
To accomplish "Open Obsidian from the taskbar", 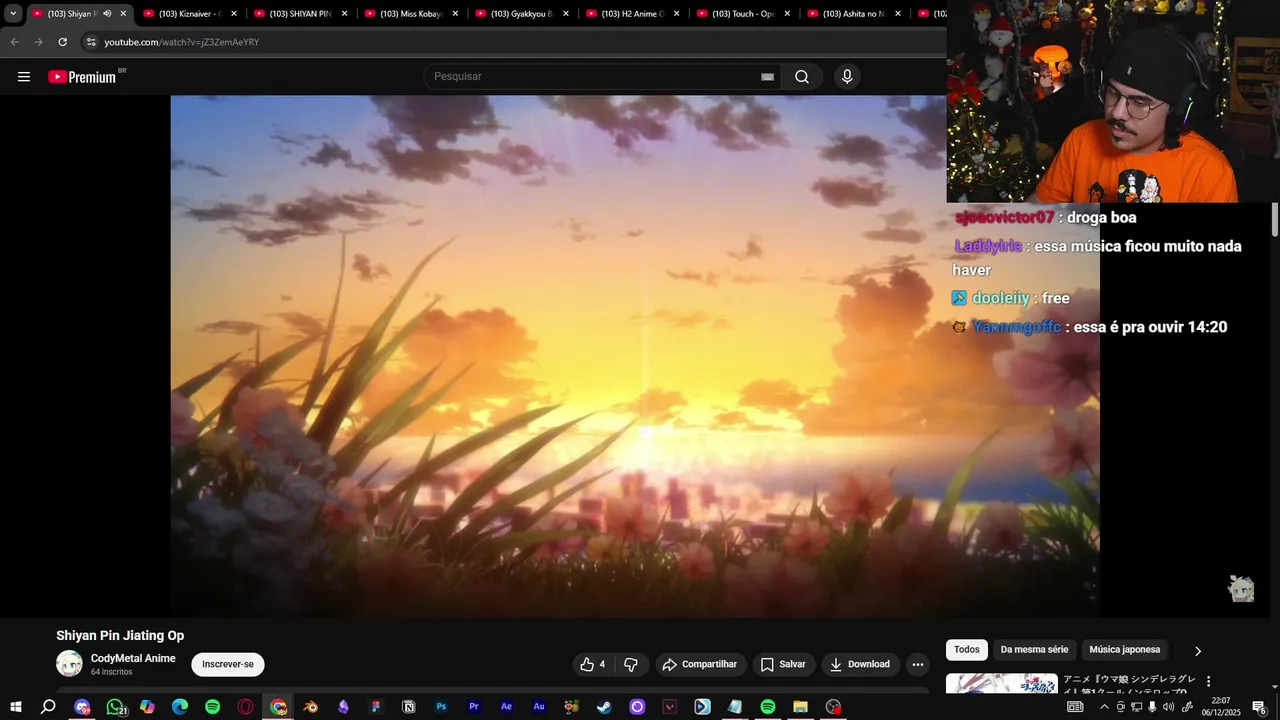I will (343, 707).
